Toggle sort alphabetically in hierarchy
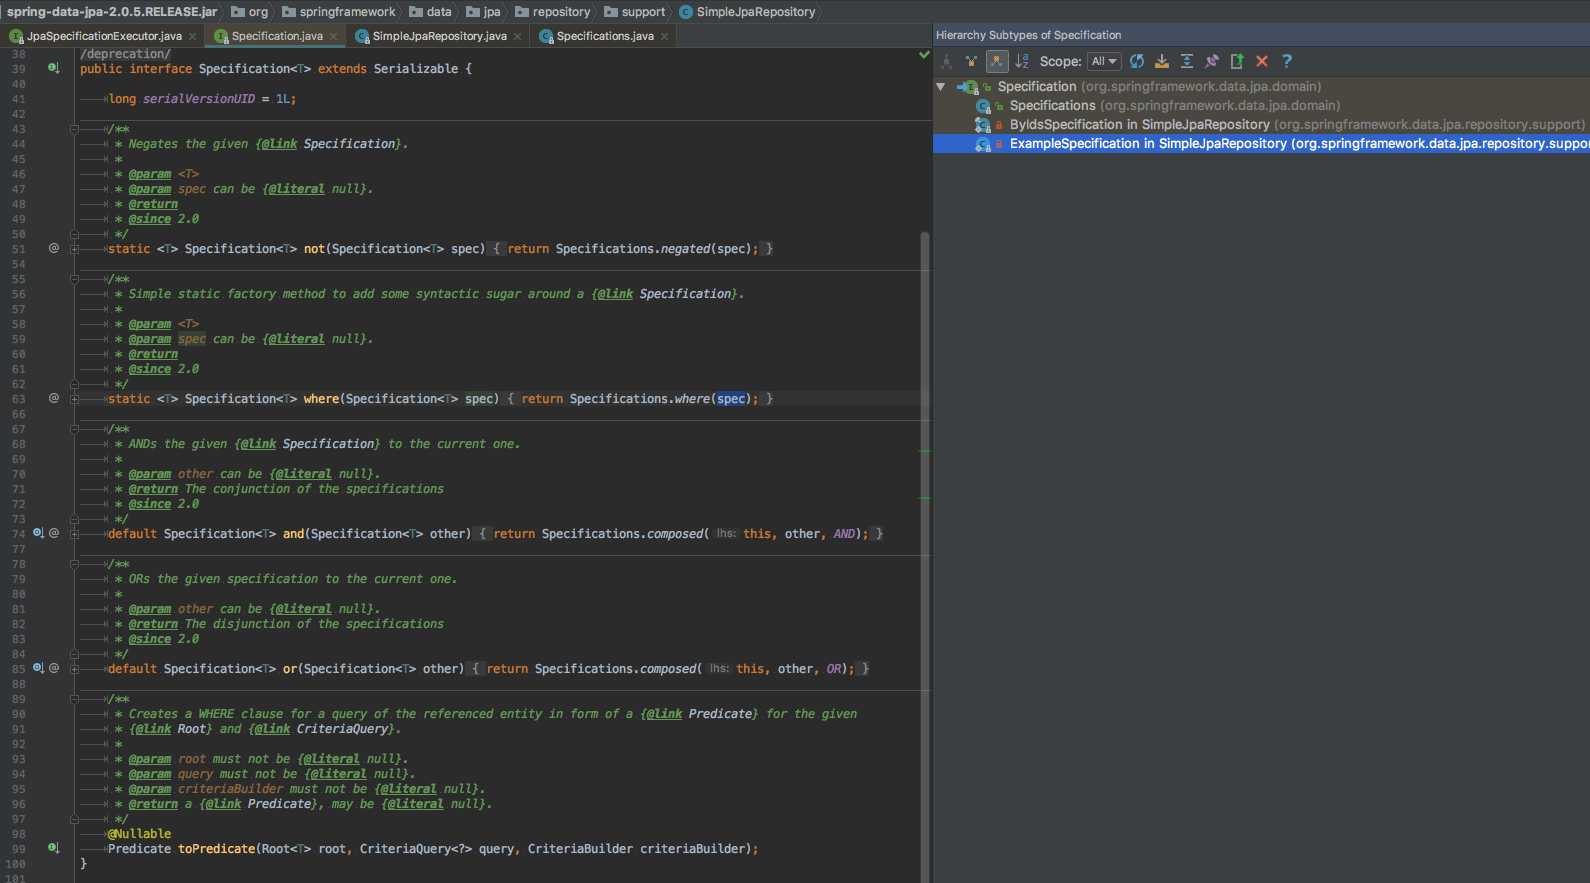The image size is (1590, 883). (1022, 61)
